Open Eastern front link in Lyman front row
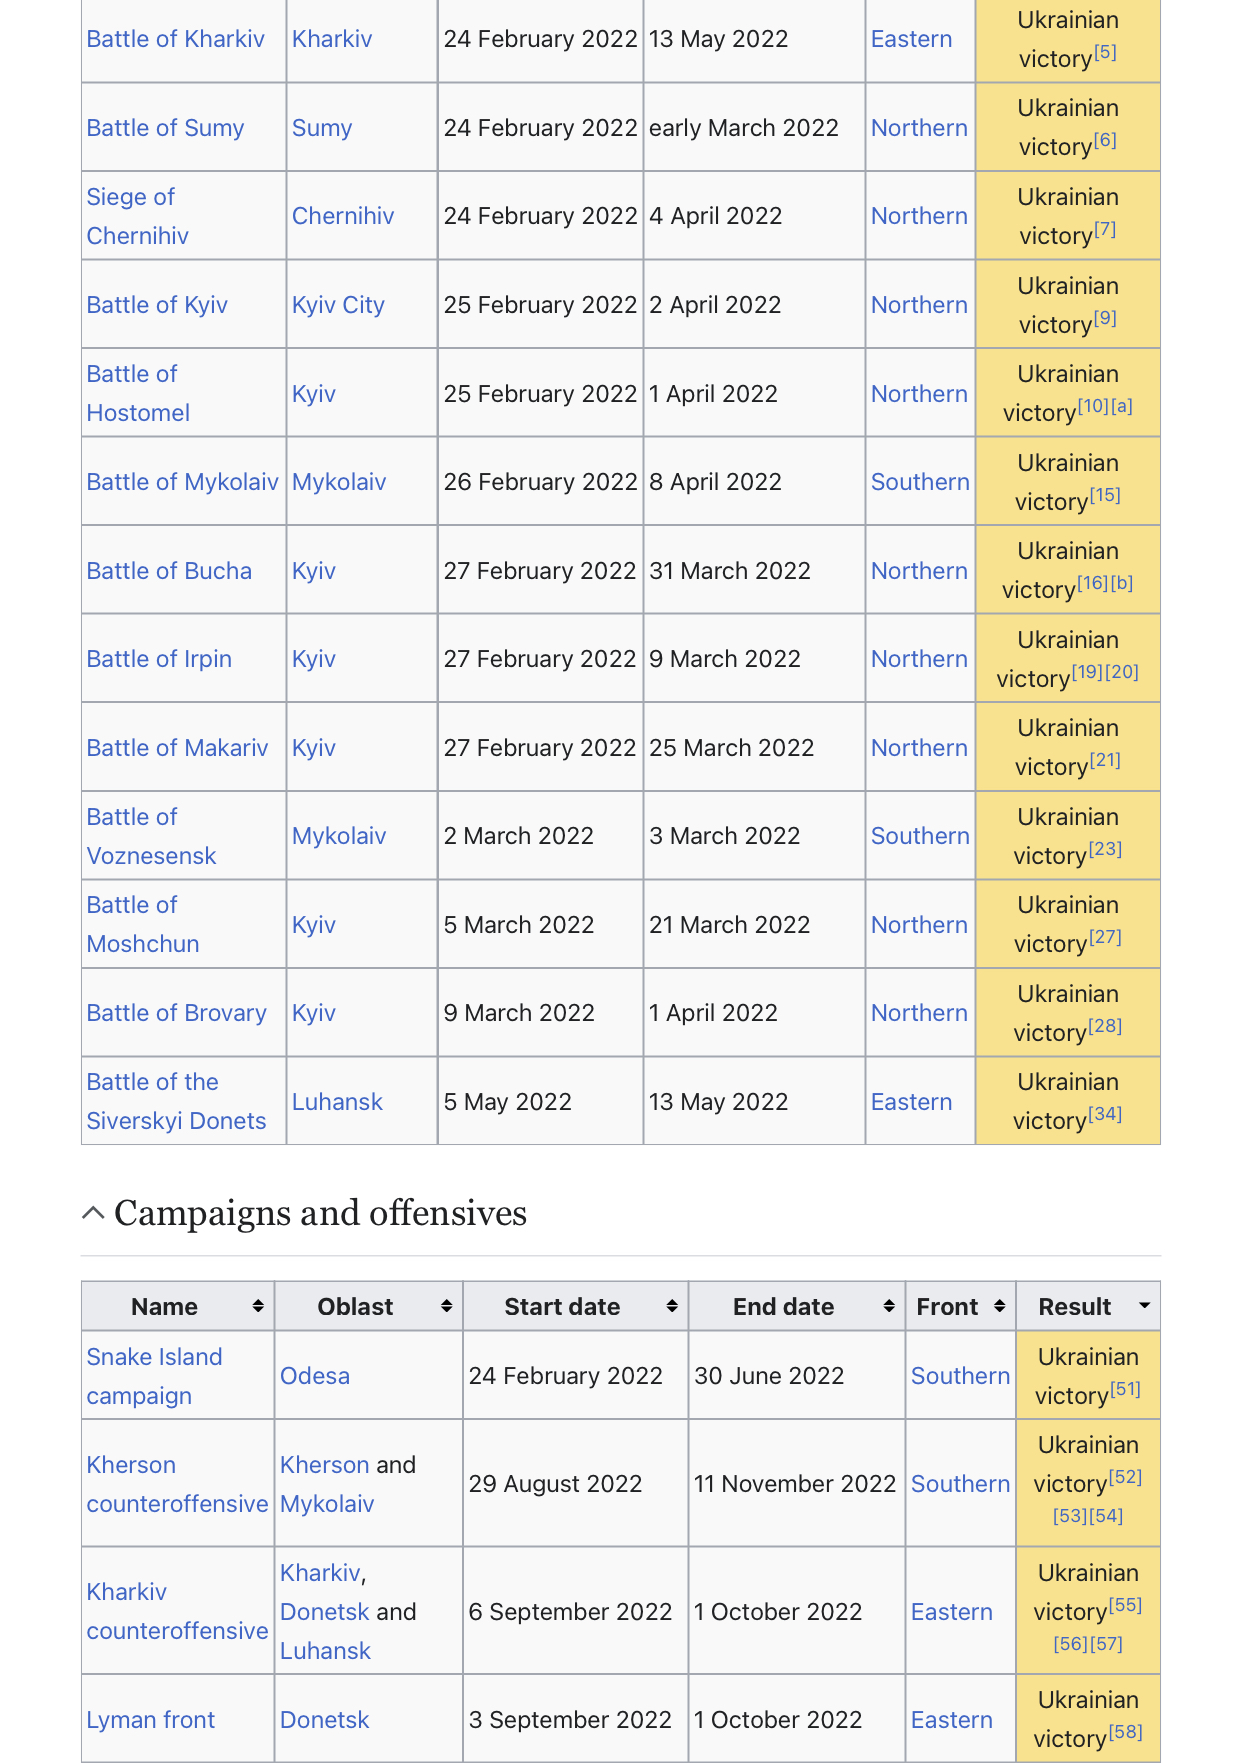 point(951,1720)
